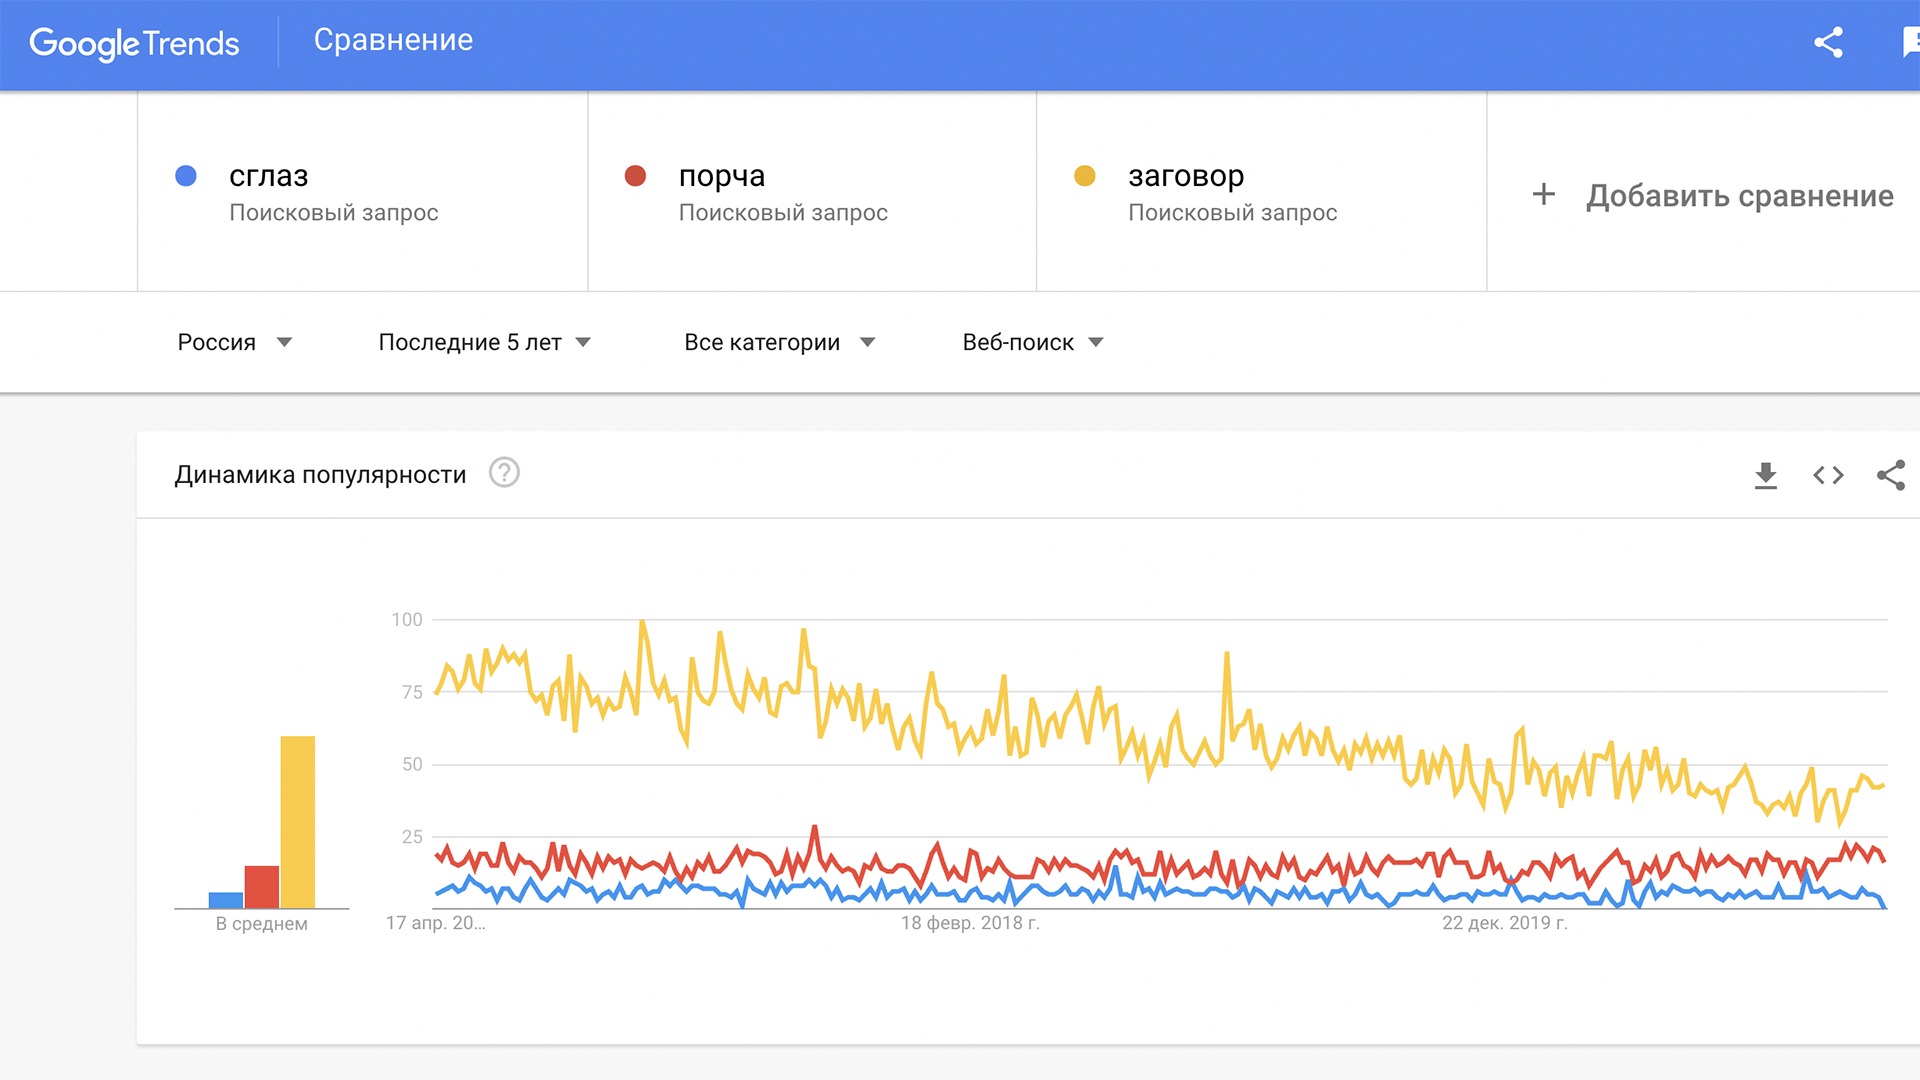Image resolution: width=1920 pixels, height=1080 pixels.
Task: Open the Все категории dropdown
Action: (779, 342)
